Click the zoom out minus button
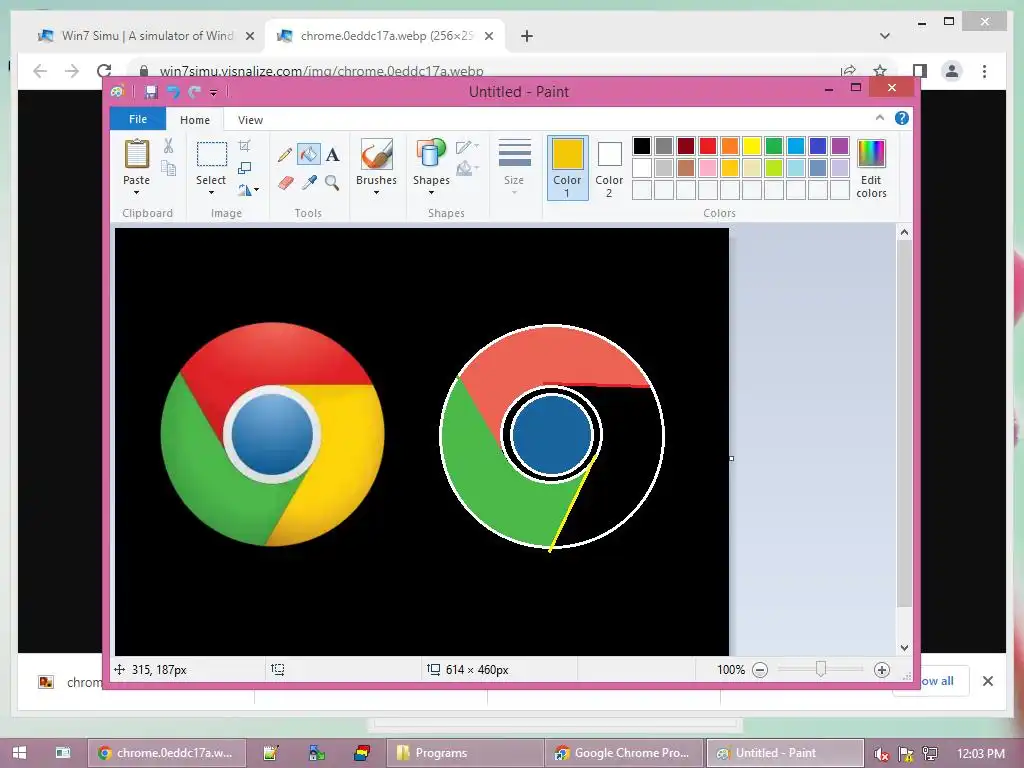 point(760,670)
